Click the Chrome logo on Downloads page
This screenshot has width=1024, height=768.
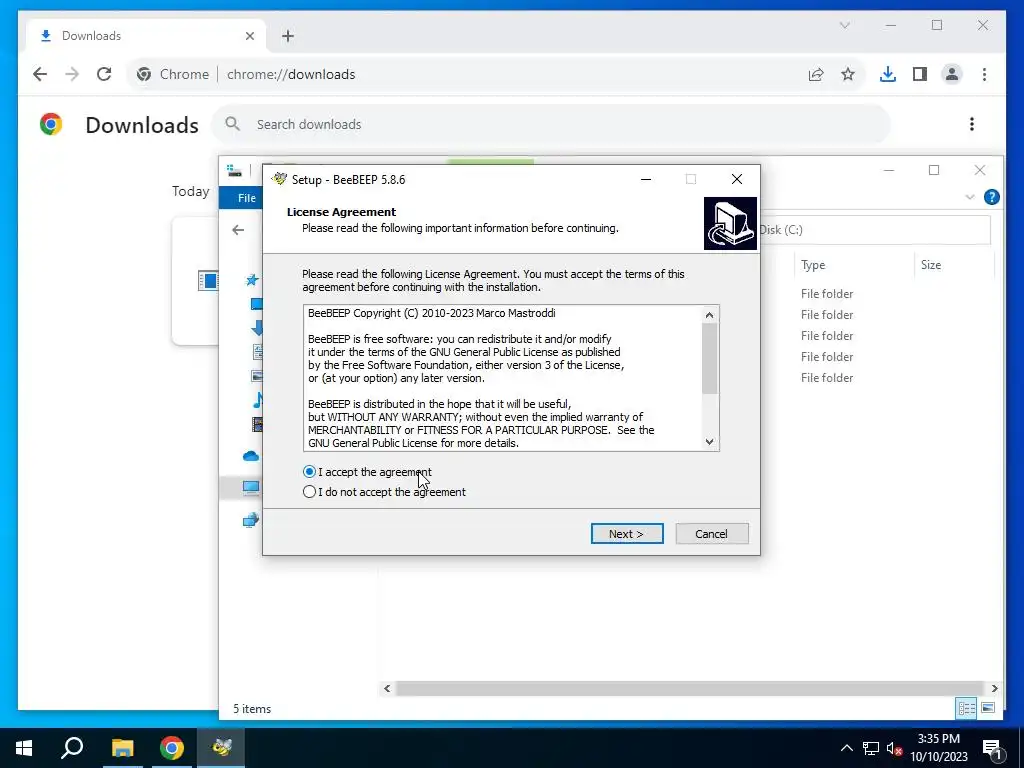pyautogui.click(x=51, y=124)
